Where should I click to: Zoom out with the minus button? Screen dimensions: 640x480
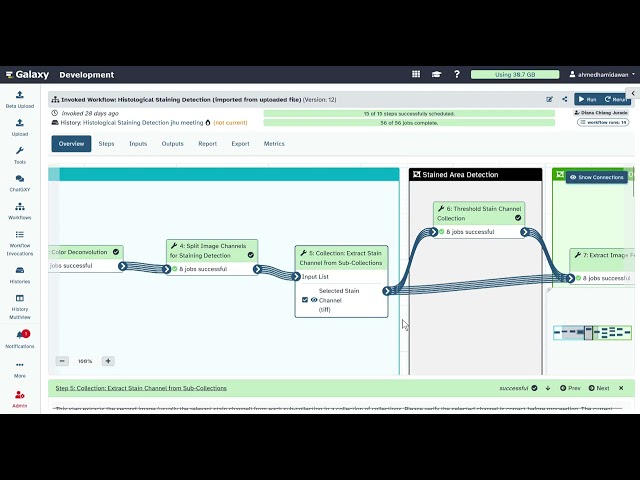pos(62,361)
